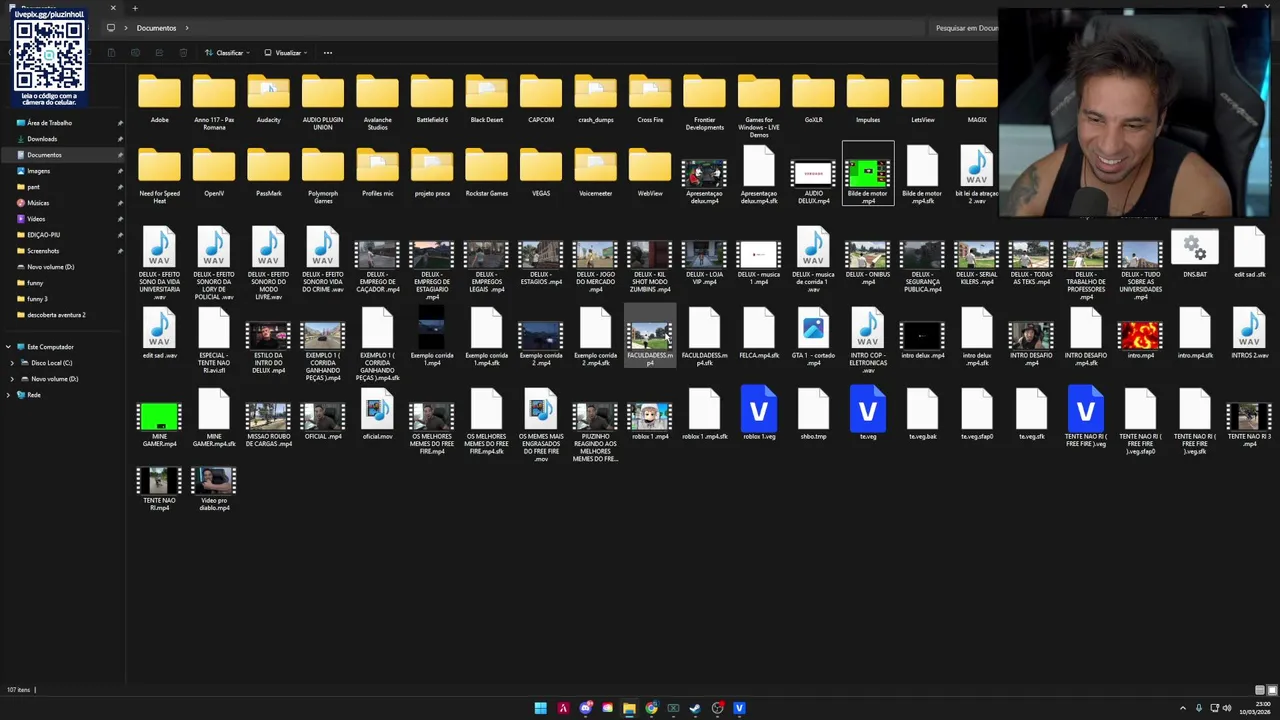
Task: Open the taskbar clock and date
Action: [1257, 708]
